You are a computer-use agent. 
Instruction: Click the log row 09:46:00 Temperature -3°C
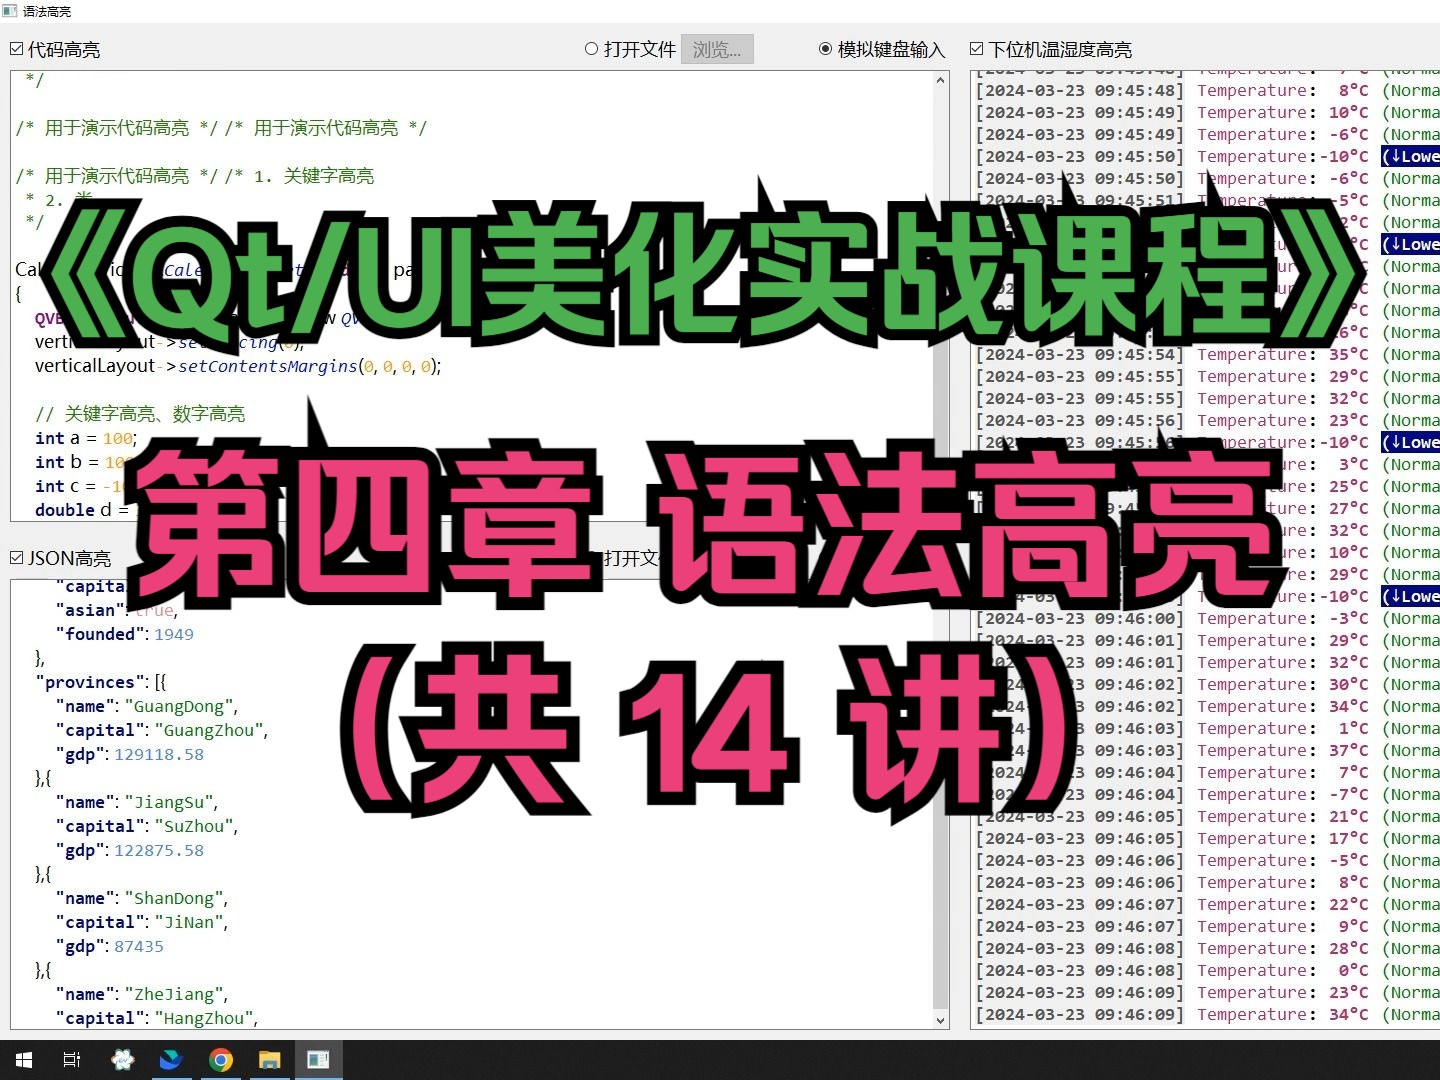click(x=1207, y=618)
